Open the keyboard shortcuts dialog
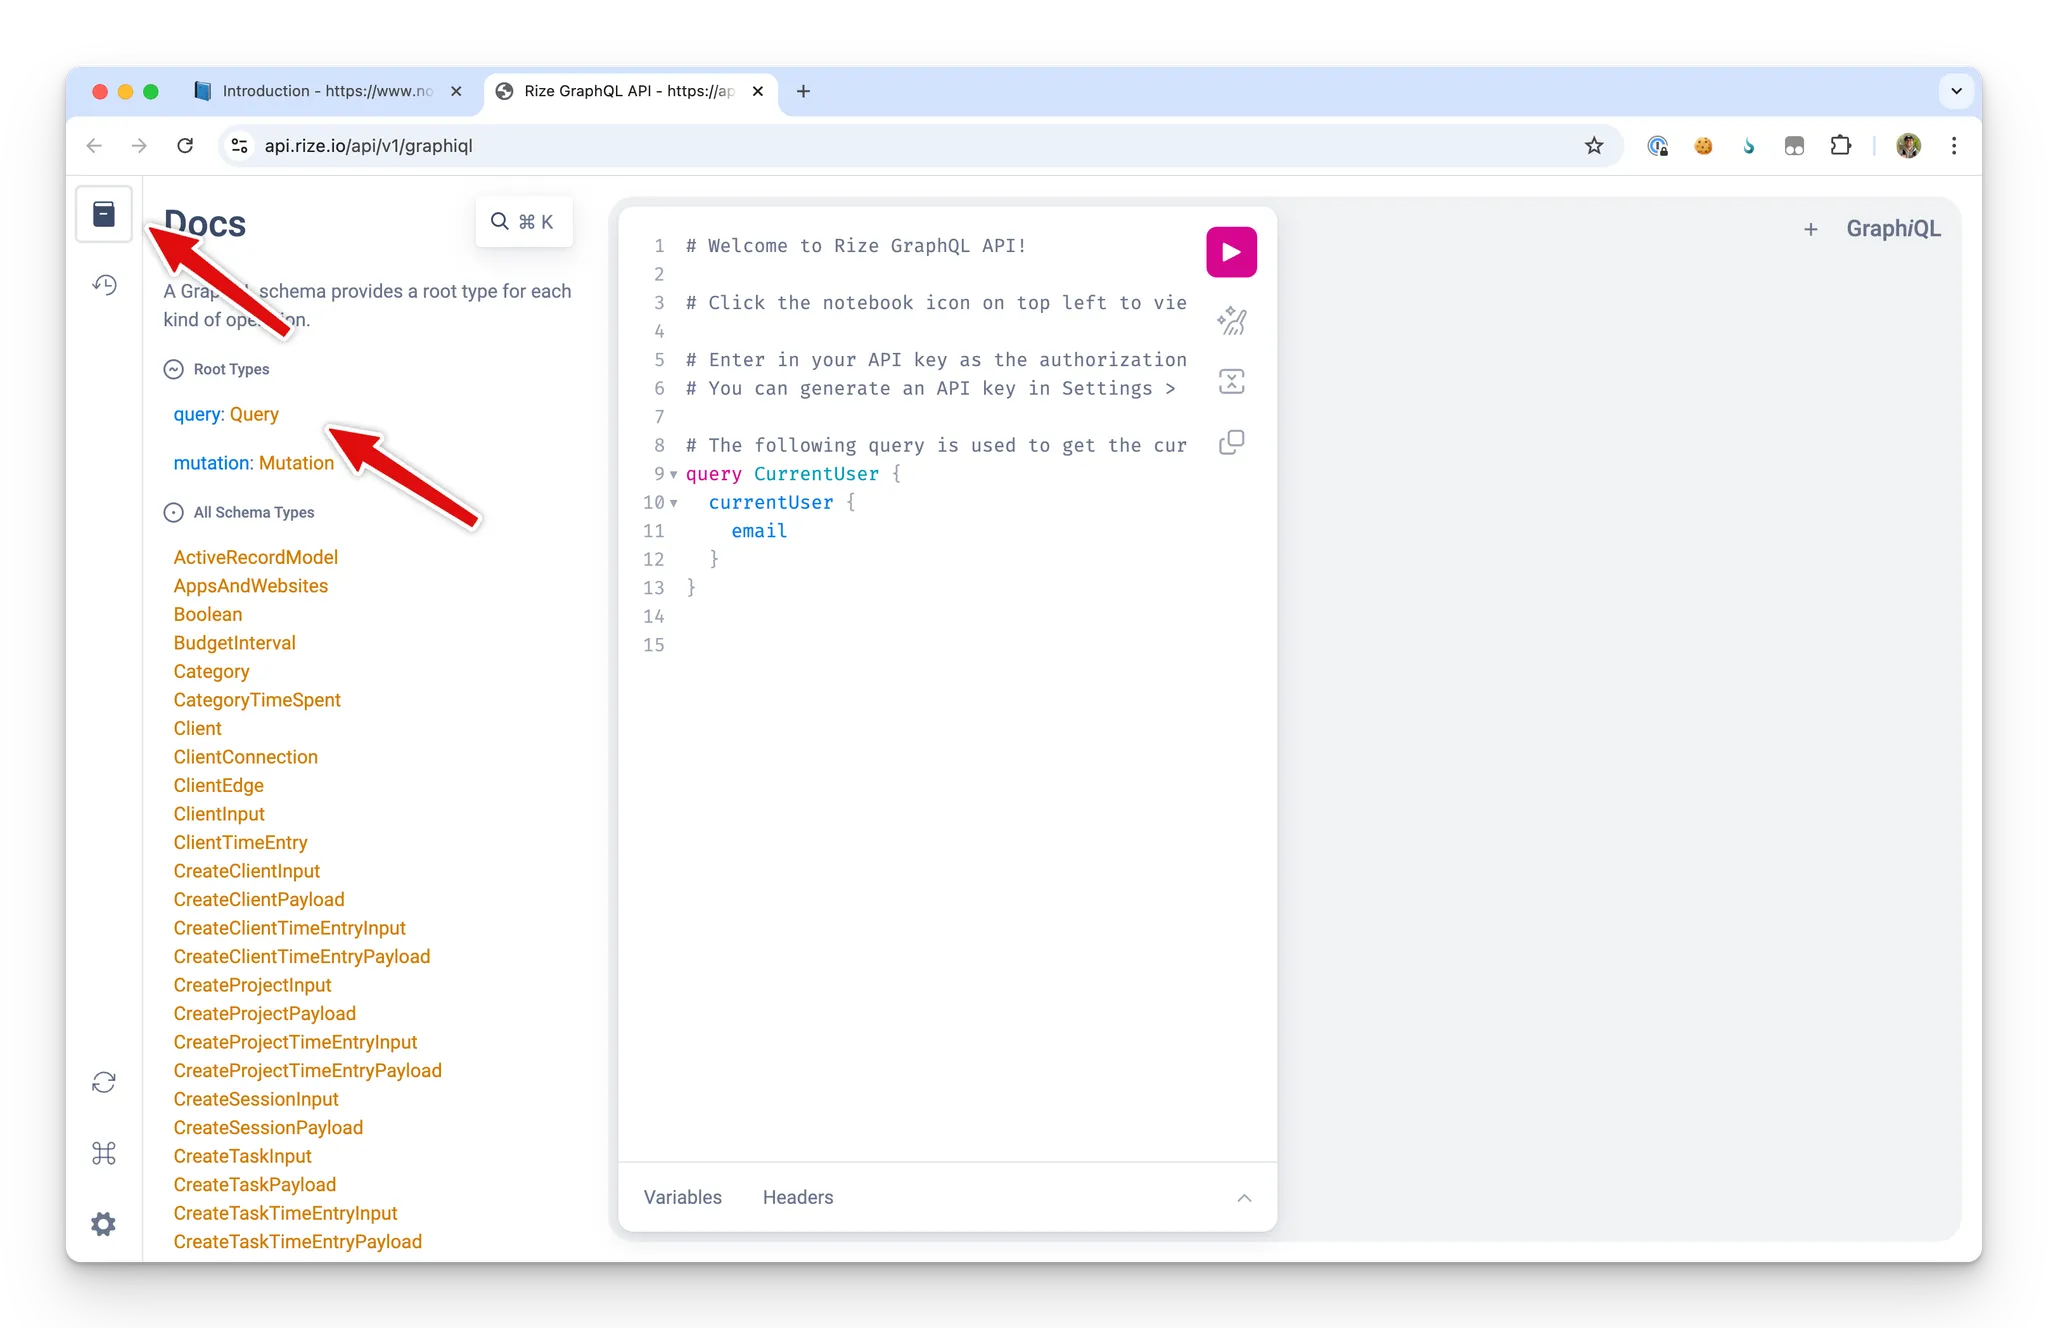Screen dimensions: 2048x1328 tap(103, 1153)
